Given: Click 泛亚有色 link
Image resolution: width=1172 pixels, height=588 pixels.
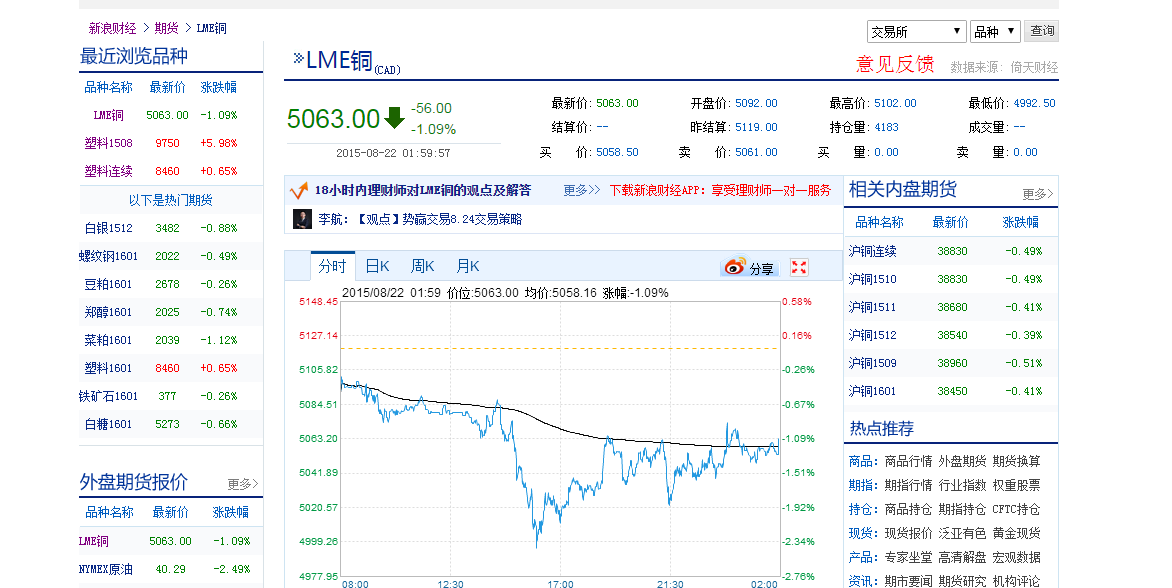Looking at the screenshot, I should [x=962, y=533].
